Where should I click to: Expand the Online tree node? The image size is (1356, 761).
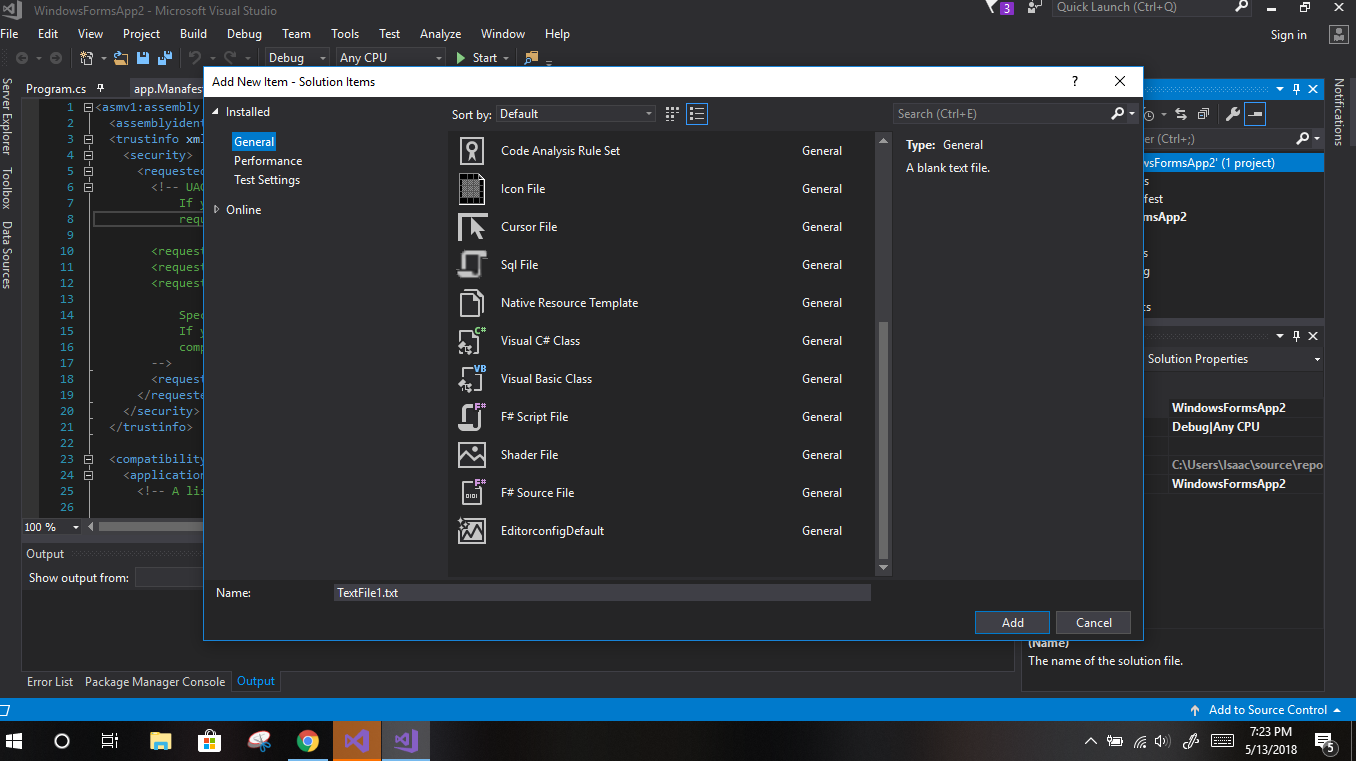point(217,210)
